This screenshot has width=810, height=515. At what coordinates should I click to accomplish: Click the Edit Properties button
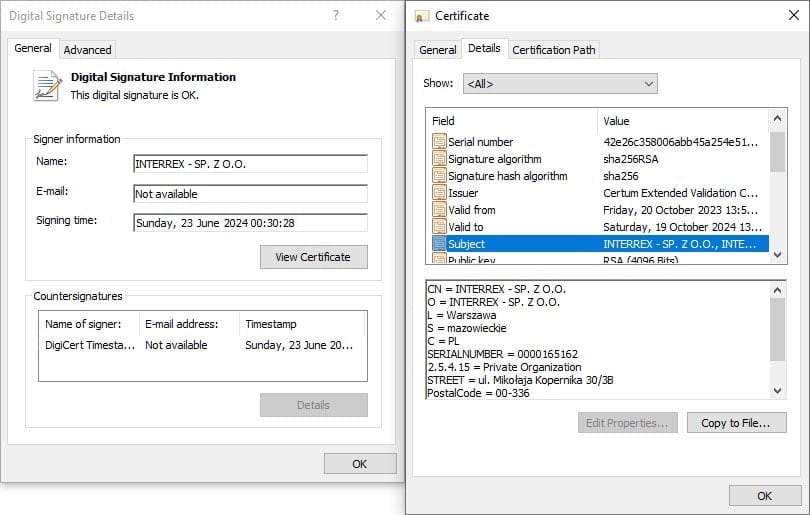[628, 423]
